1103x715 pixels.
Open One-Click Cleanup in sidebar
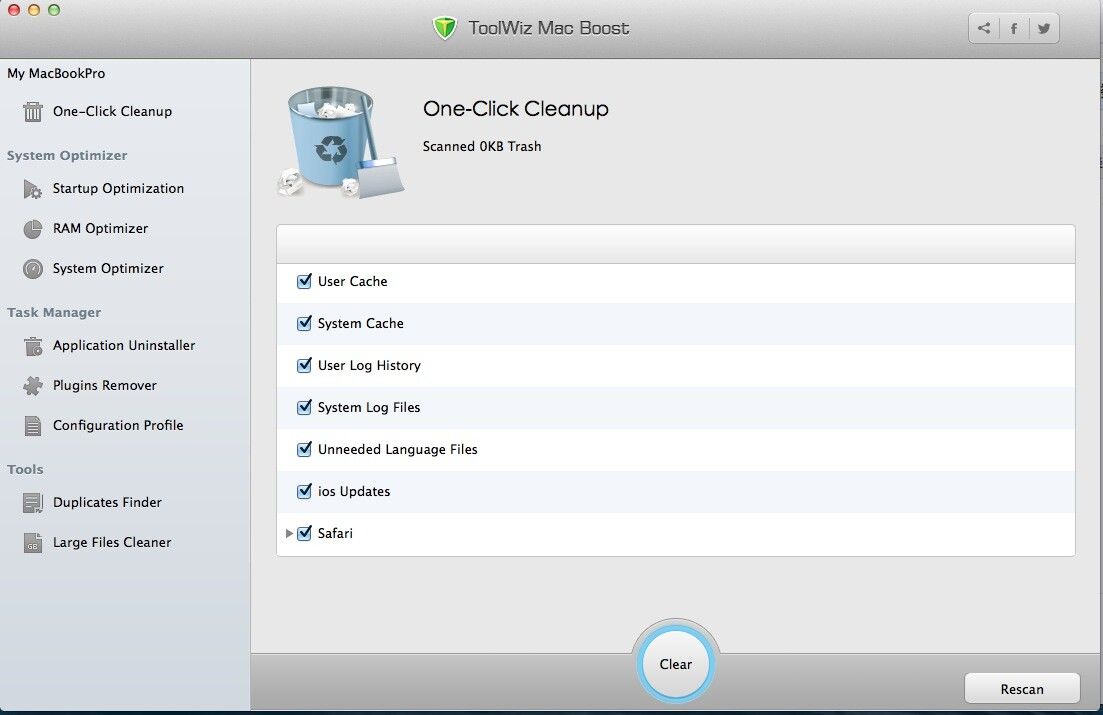pyautogui.click(x=113, y=111)
